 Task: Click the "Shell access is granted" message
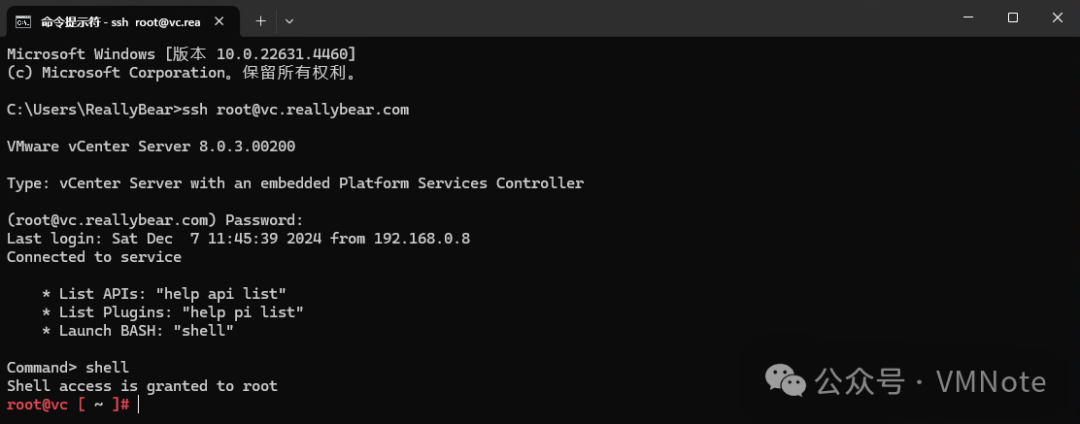(141, 386)
